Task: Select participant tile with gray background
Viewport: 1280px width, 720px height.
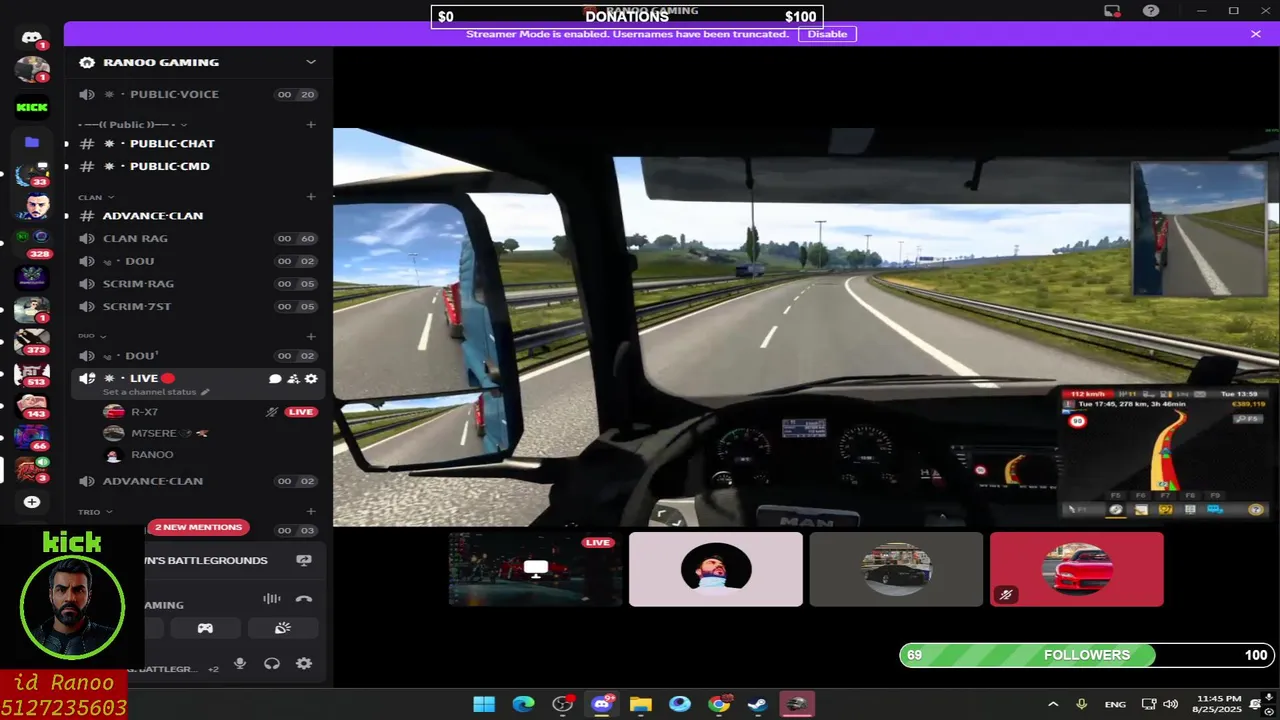Action: pyautogui.click(x=896, y=569)
